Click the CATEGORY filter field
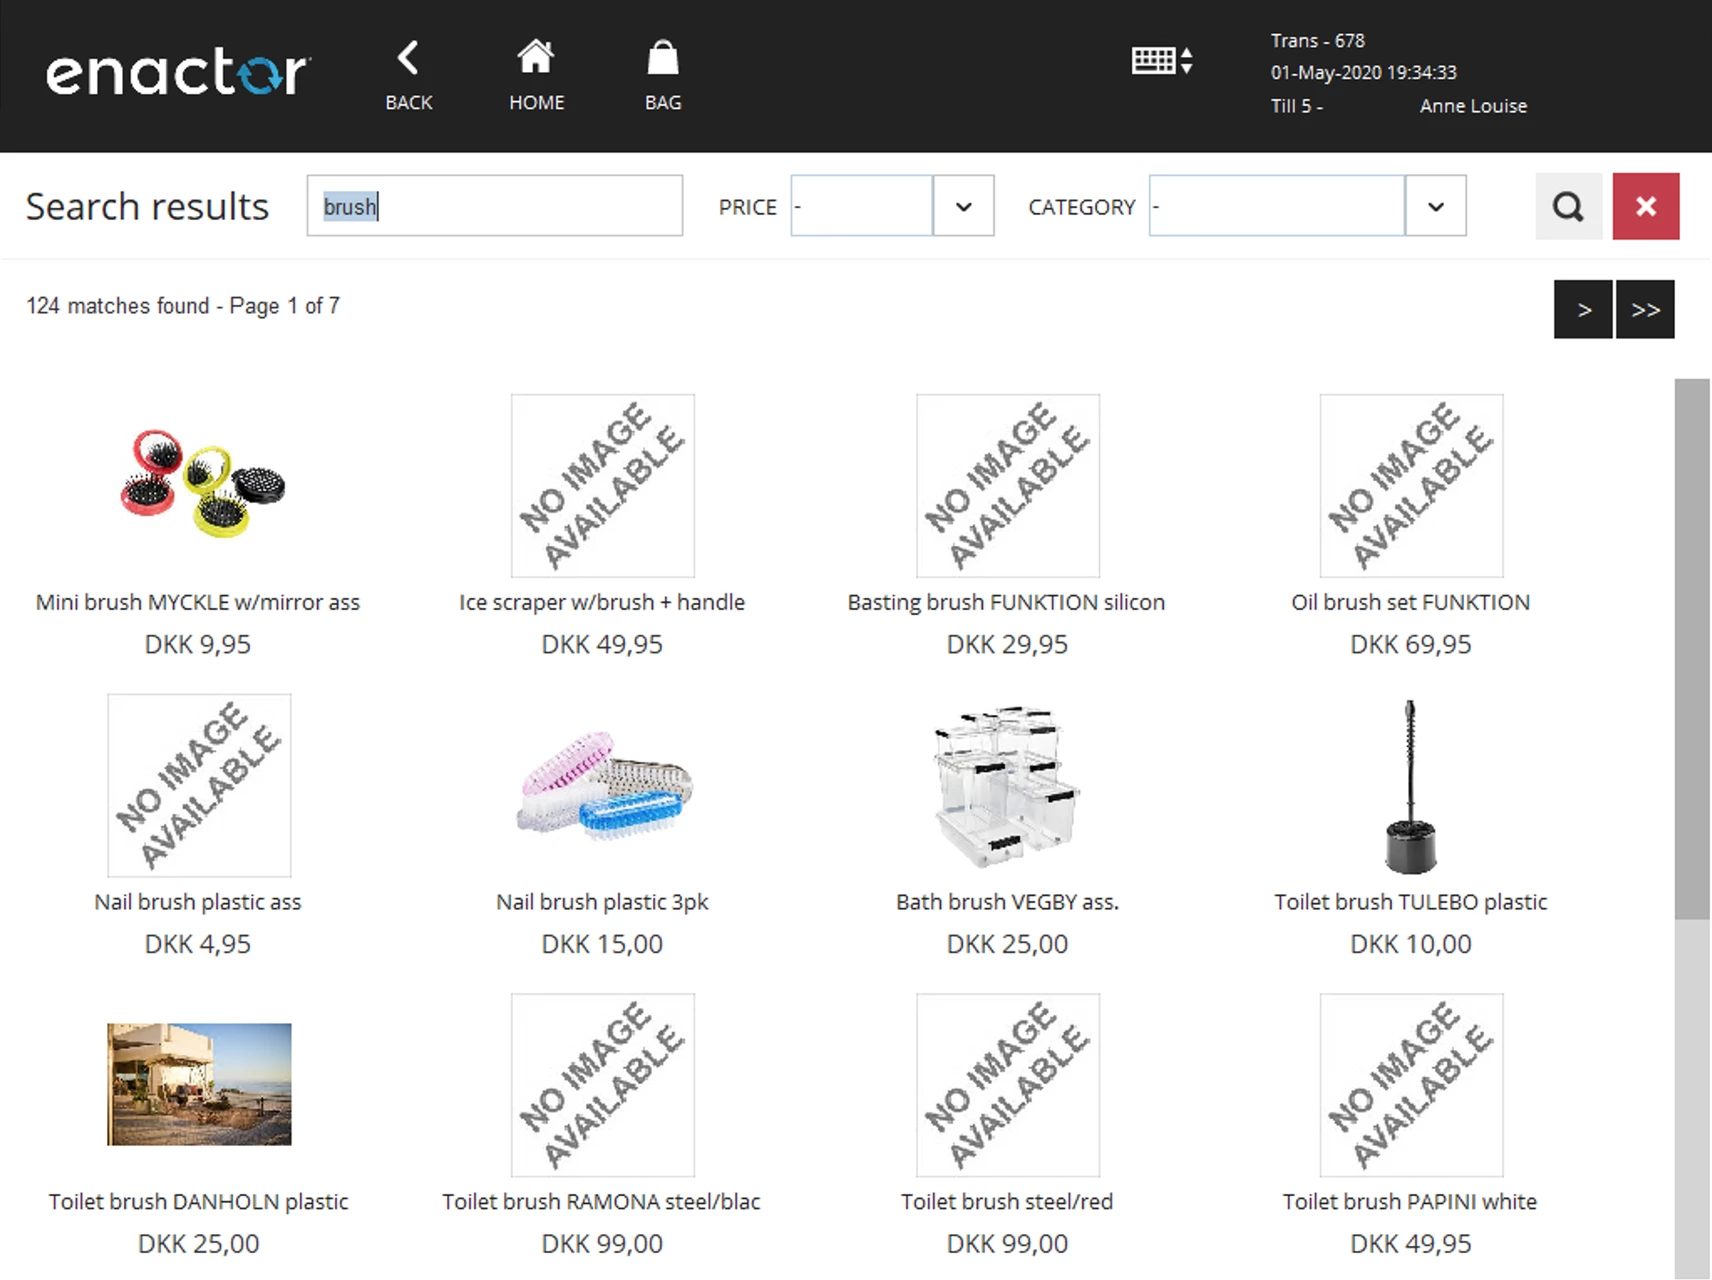This screenshot has height=1280, width=1712. point(1276,207)
